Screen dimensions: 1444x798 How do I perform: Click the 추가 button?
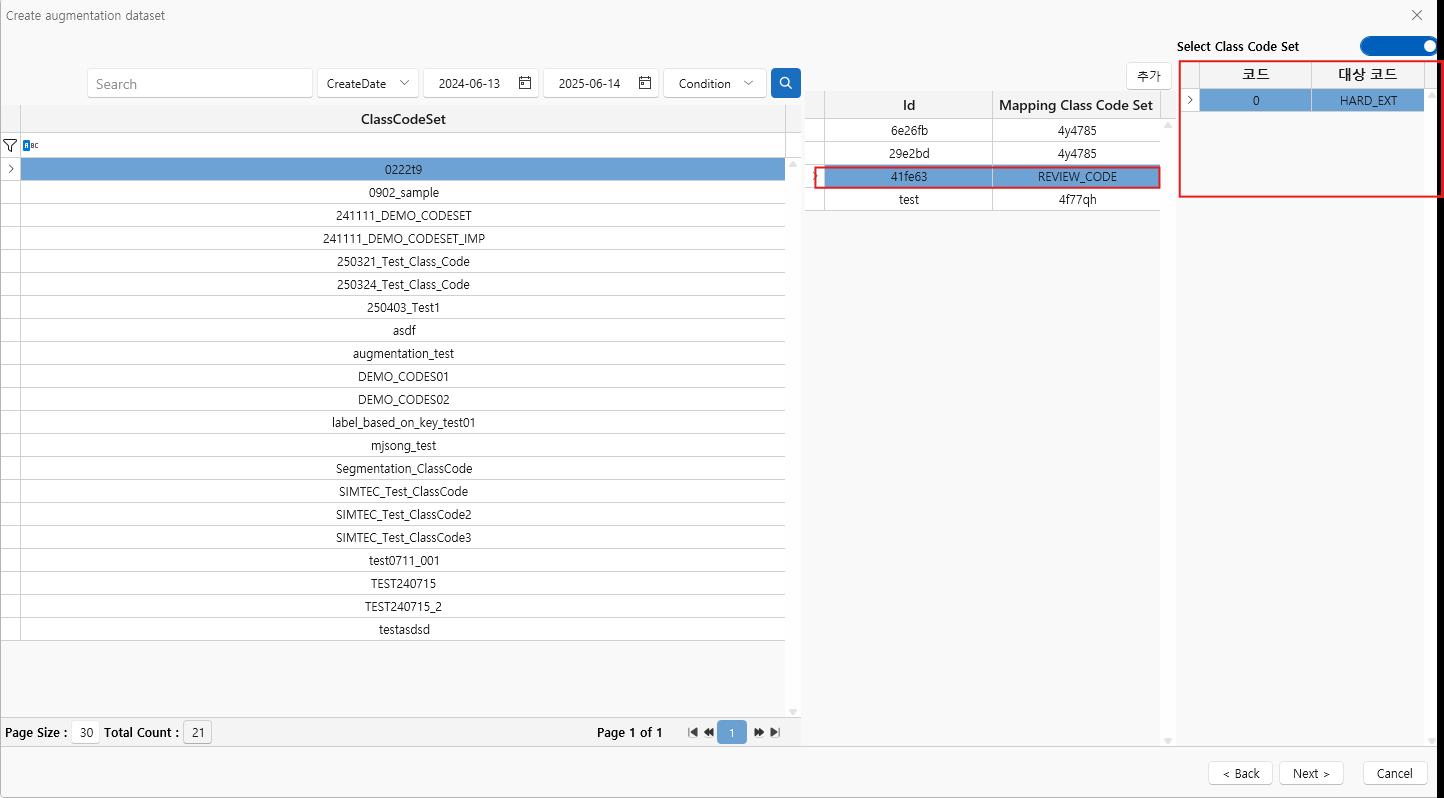tap(1148, 76)
